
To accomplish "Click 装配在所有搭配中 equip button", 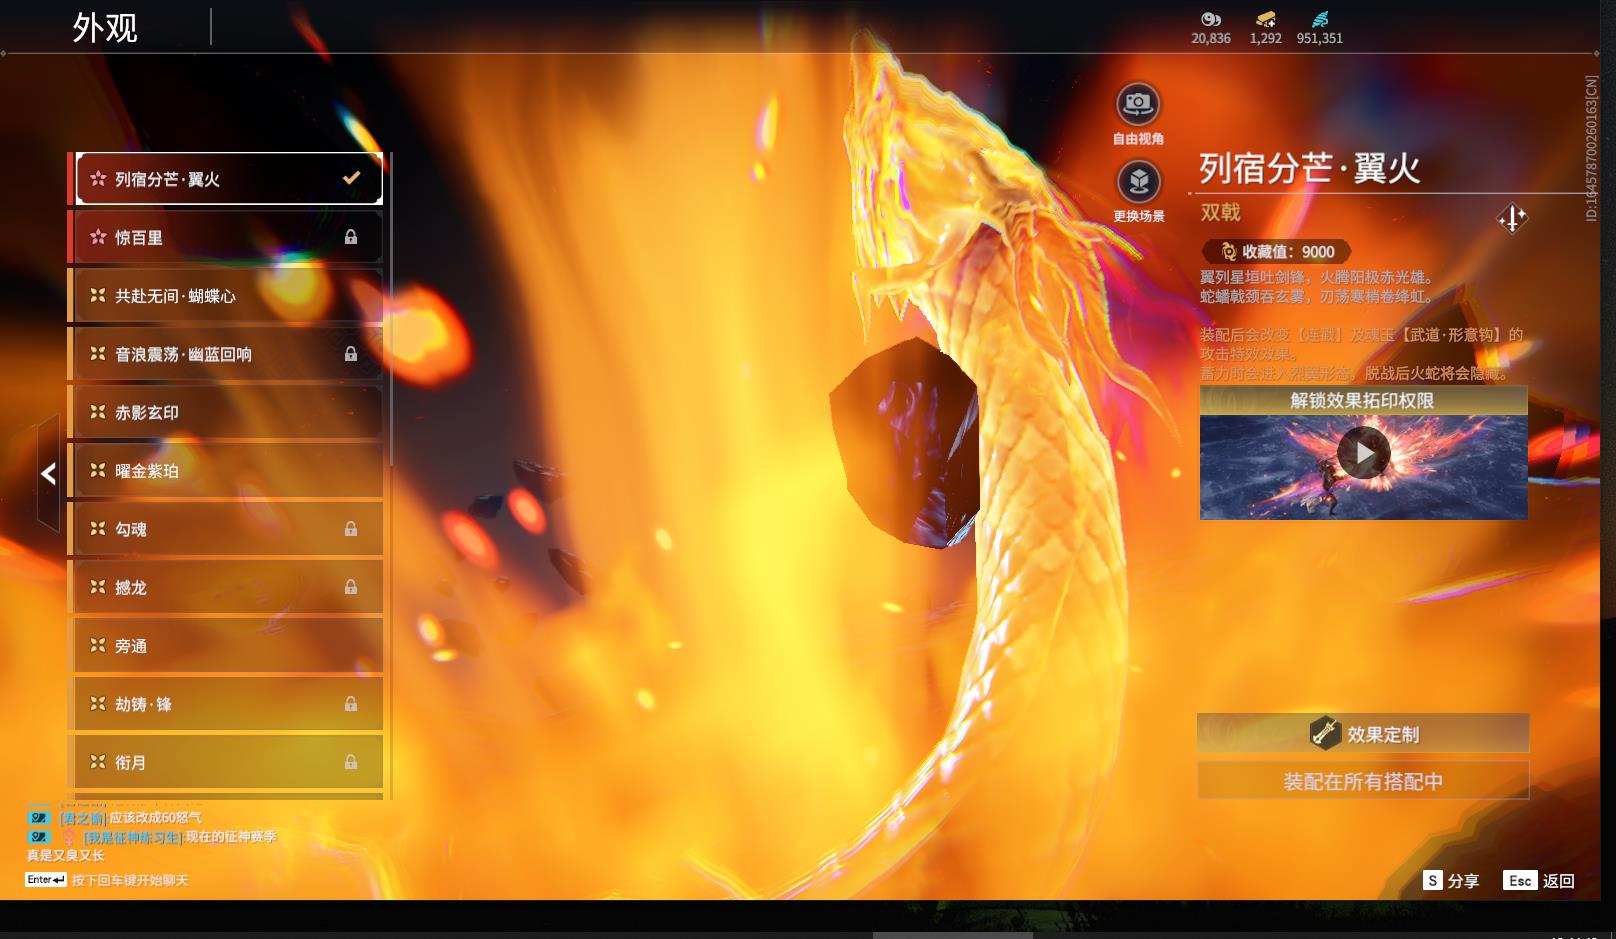I will [1363, 781].
